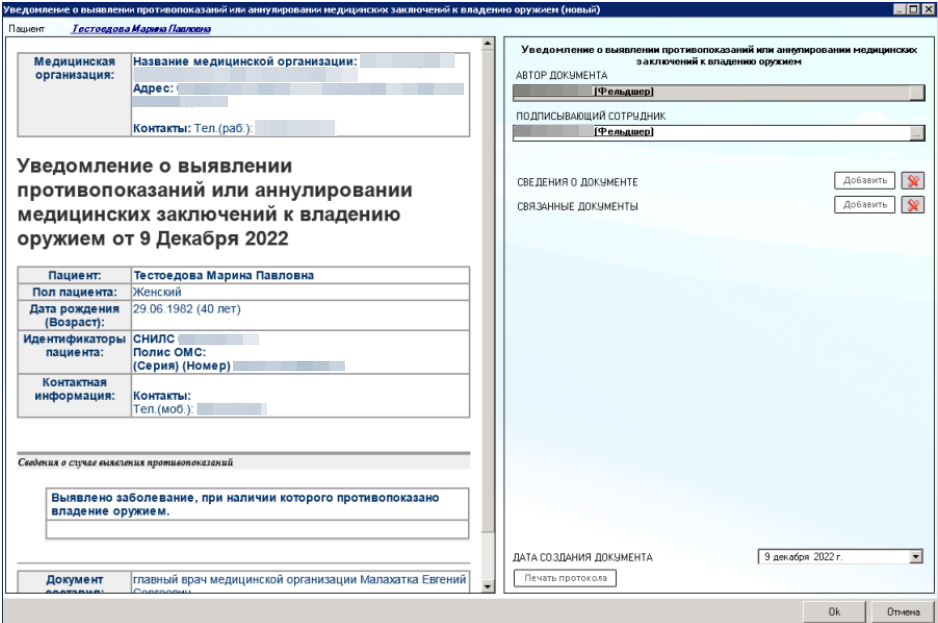This screenshot has width=938, height=623.
Task: Open patient link Тестоедова Марина Павловна
Action: pyautogui.click(x=141, y=29)
